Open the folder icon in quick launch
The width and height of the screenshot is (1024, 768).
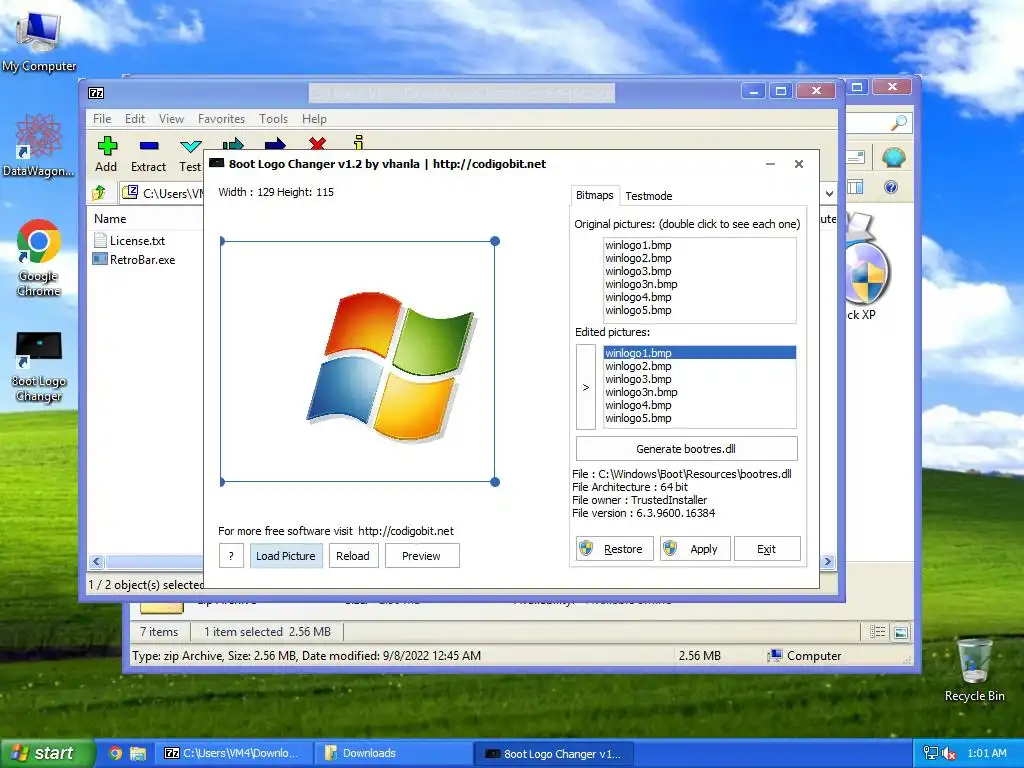(138, 753)
